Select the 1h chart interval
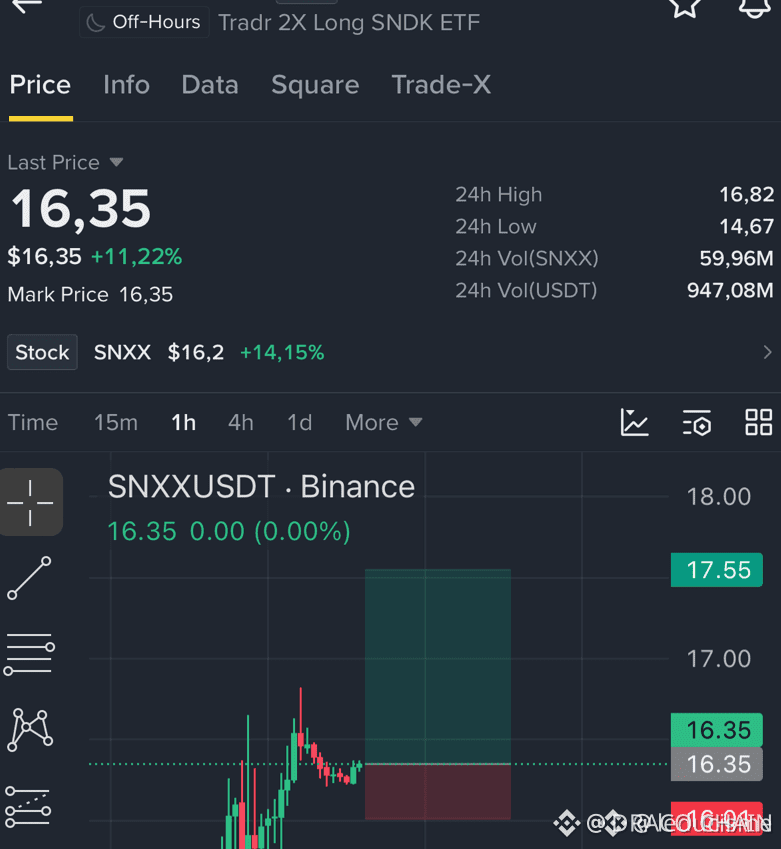Screen dimensions: 781x849 [x=184, y=422]
